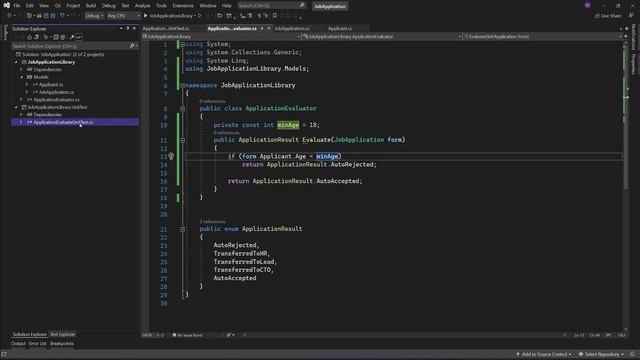
Task: Click the code cleanup broom icon
Action: (229, 335)
